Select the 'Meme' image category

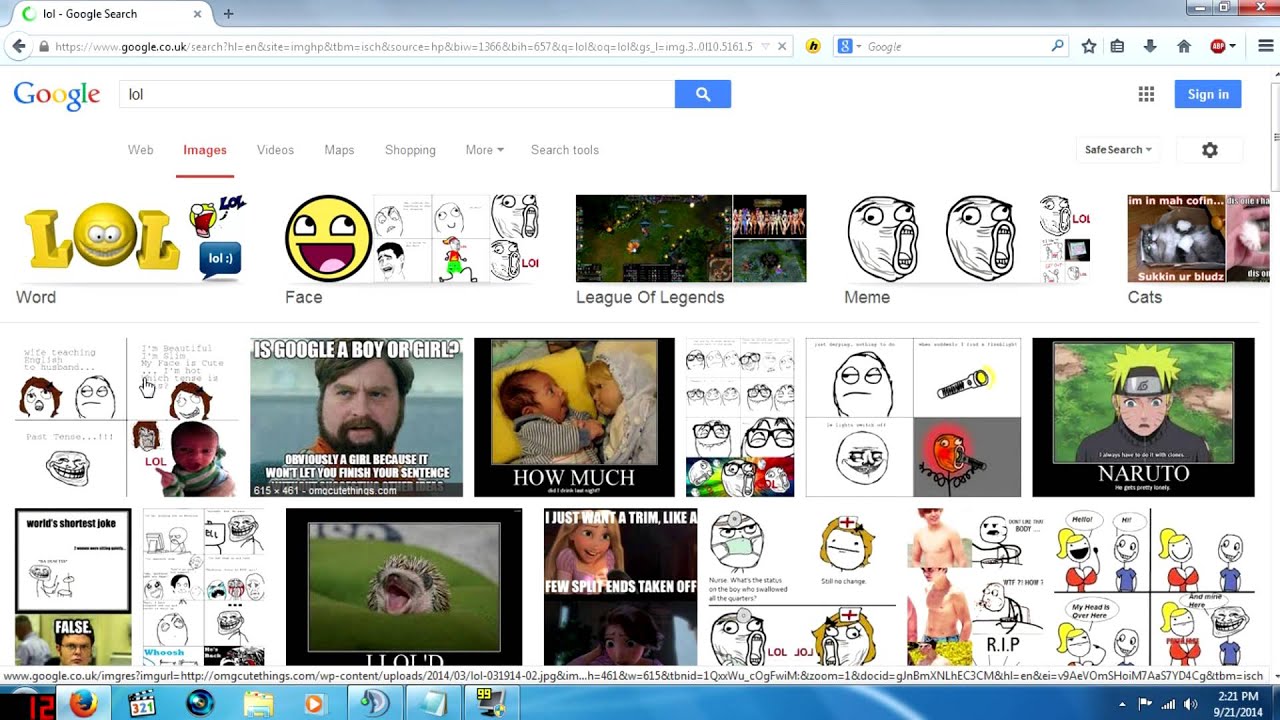click(968, 249)
